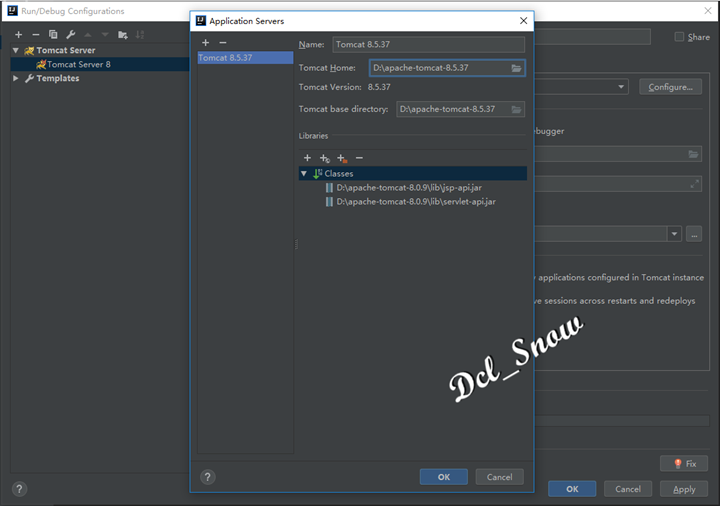This screenshot has width=720, height=506.
Task: Select Tomcat 8.5.37 in server list
Action: 245,58
